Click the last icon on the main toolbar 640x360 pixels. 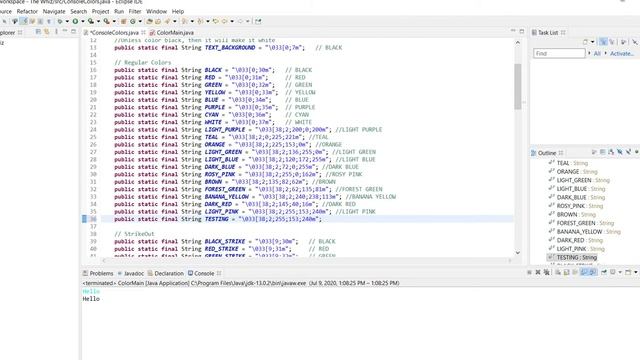coord(258,21)
